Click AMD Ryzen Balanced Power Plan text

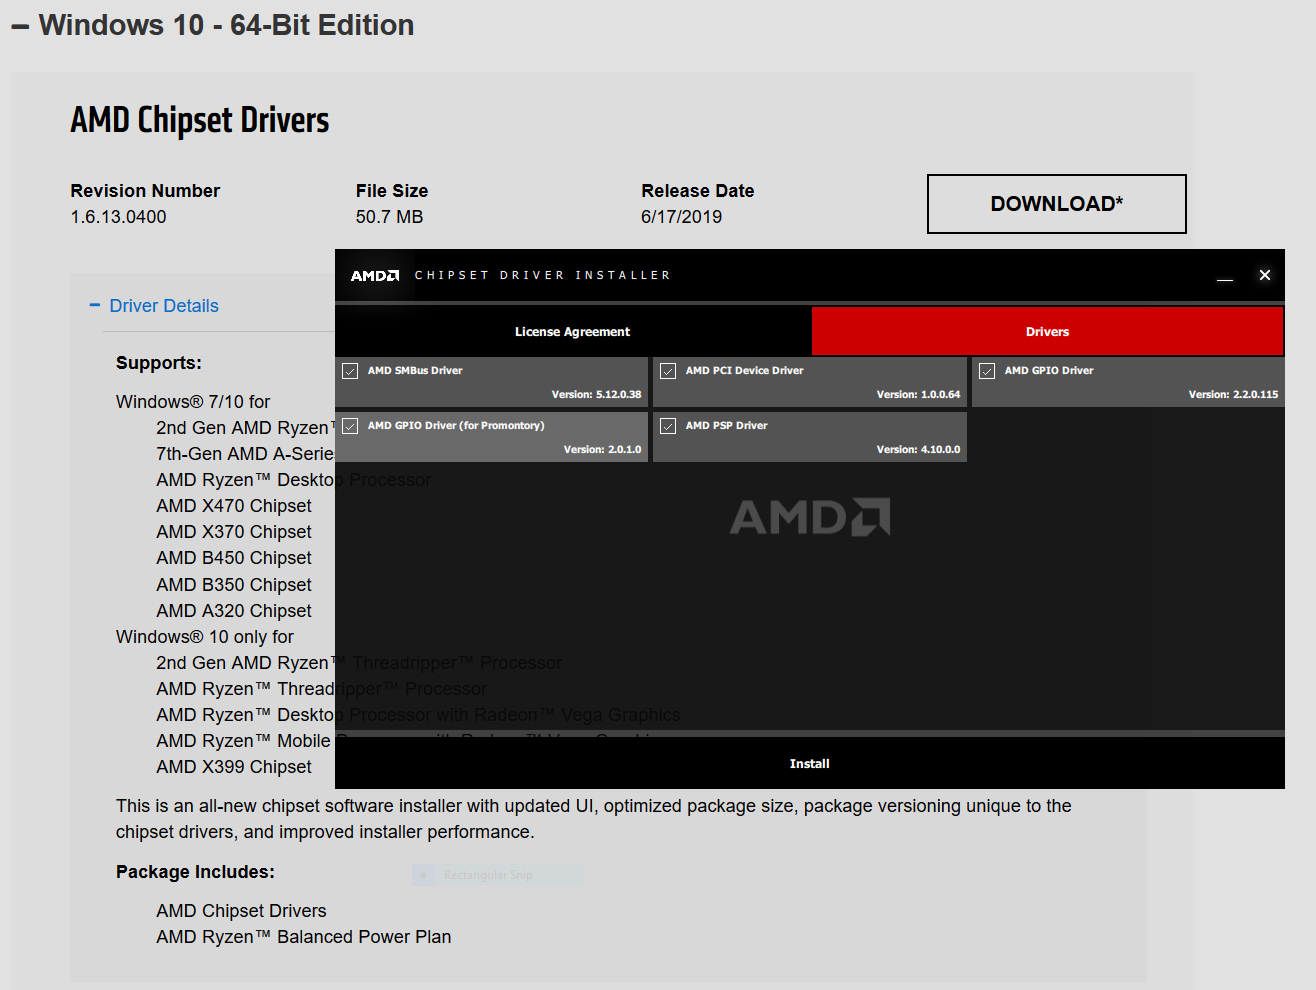coord(304,937)
